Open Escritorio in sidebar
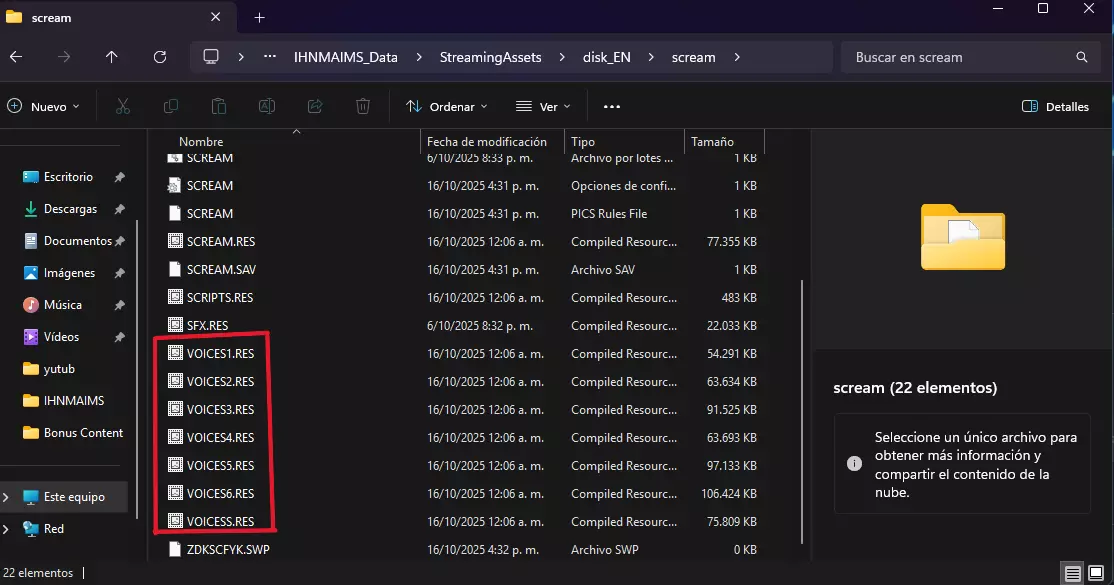The height and width of the screenshot is (585, 1114). pos(68,177)
